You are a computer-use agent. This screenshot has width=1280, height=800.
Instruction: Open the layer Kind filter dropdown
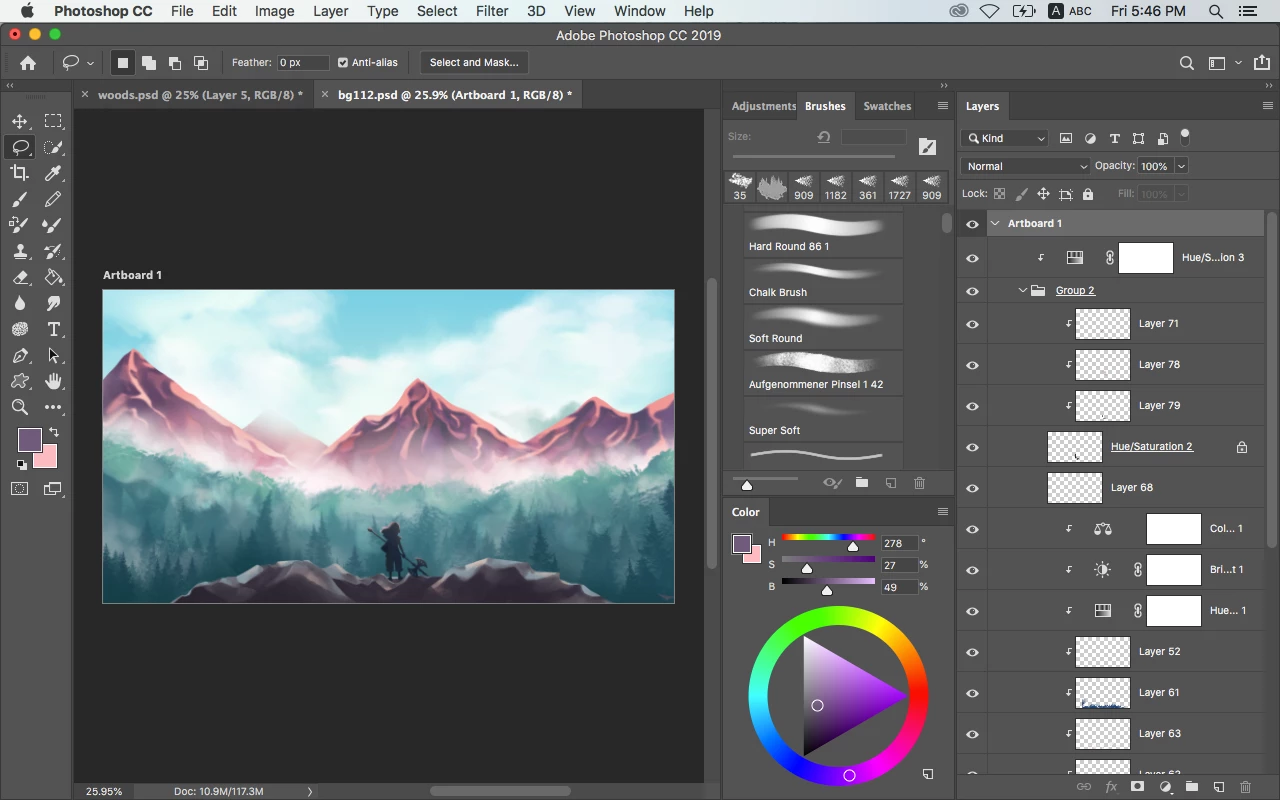click(1005, 138)
